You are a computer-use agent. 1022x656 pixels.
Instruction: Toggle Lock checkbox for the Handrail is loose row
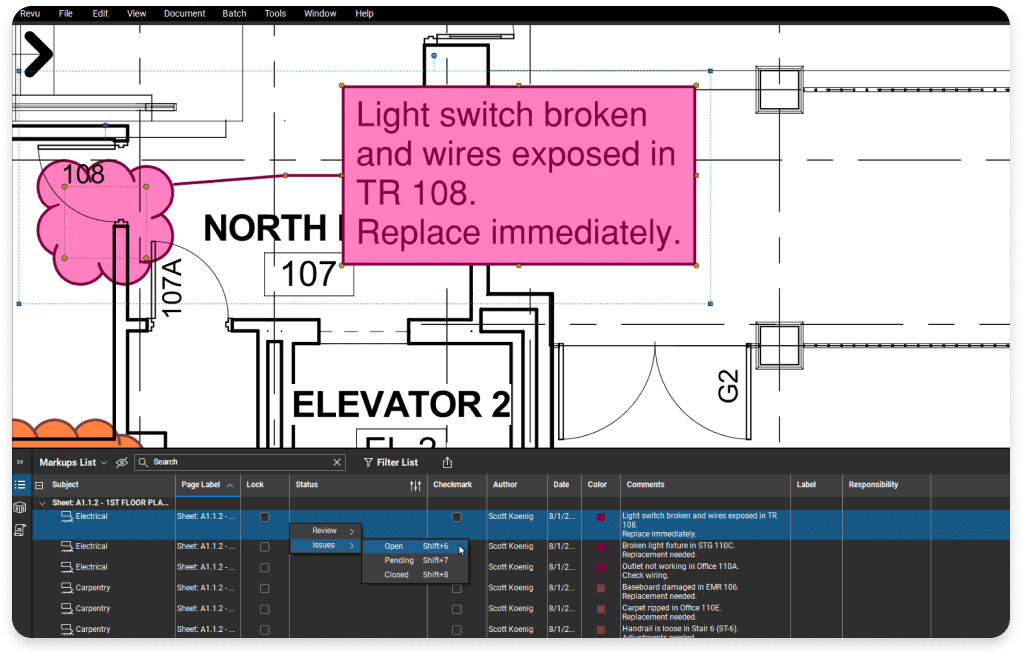[x=265, y=630]
